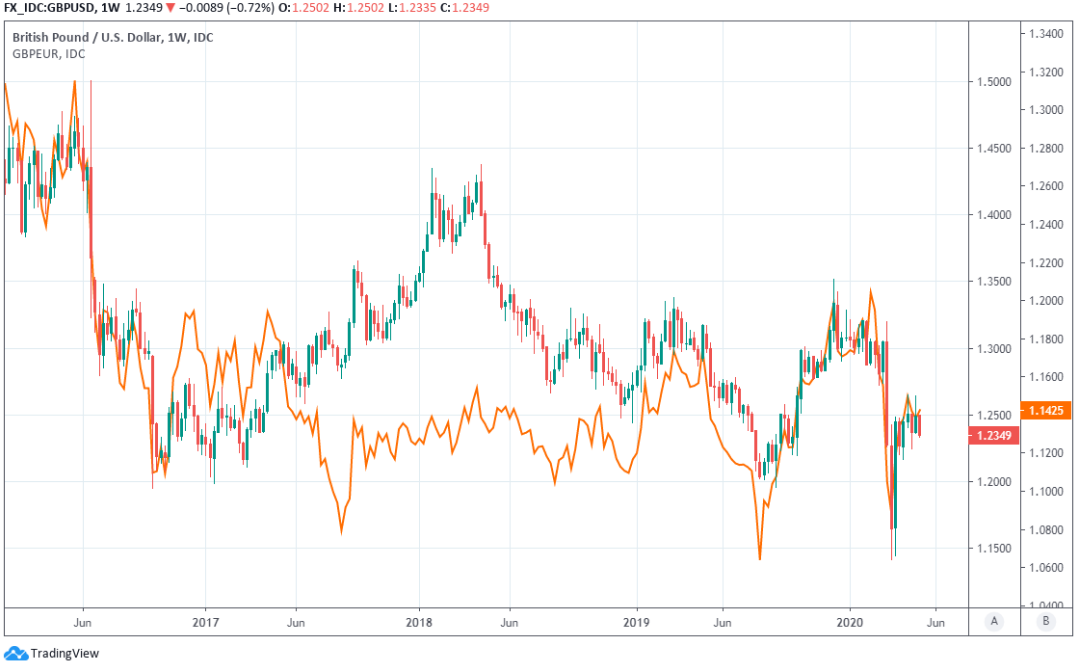Click the 2018 label on time axis
The height and width of the screenshot is (663, 1075).
[418, 621]
